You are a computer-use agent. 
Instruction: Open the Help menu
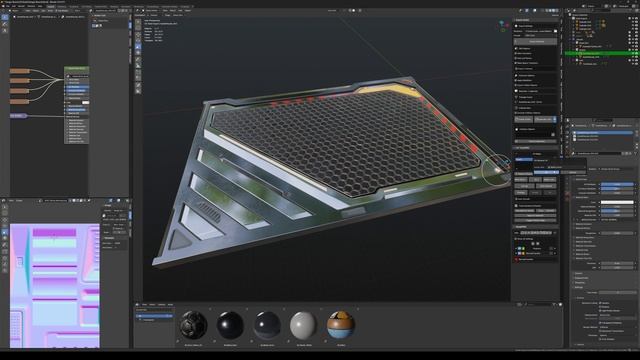[x=40, y=7]
